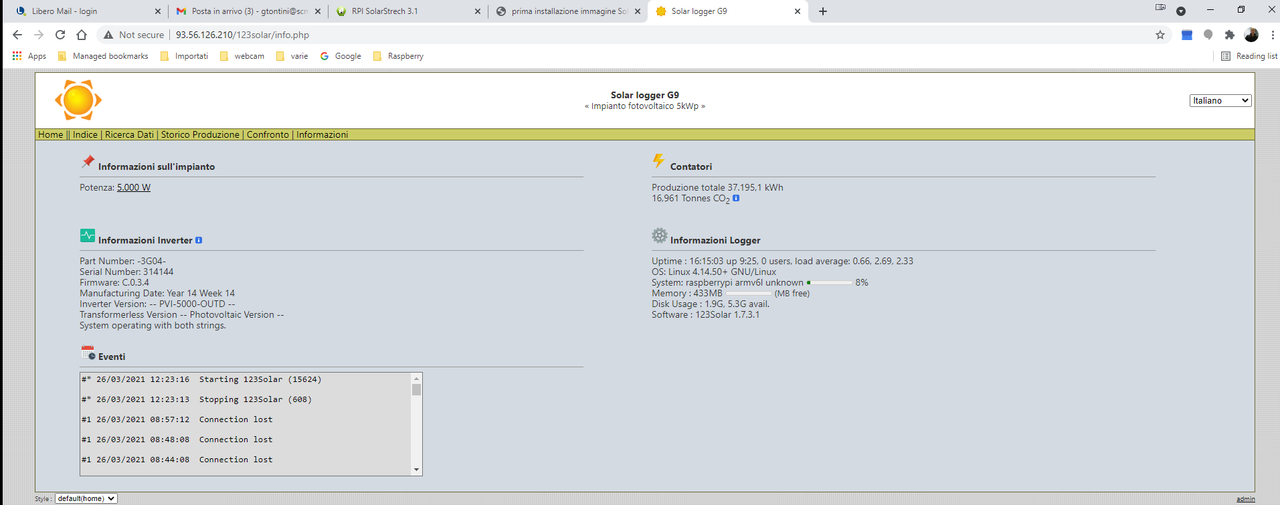Image resolution: width=1280 pixels, height=505 pixels.
Task: Open the Raspberry bookmarks folder
Action: (x=398, y=56)
